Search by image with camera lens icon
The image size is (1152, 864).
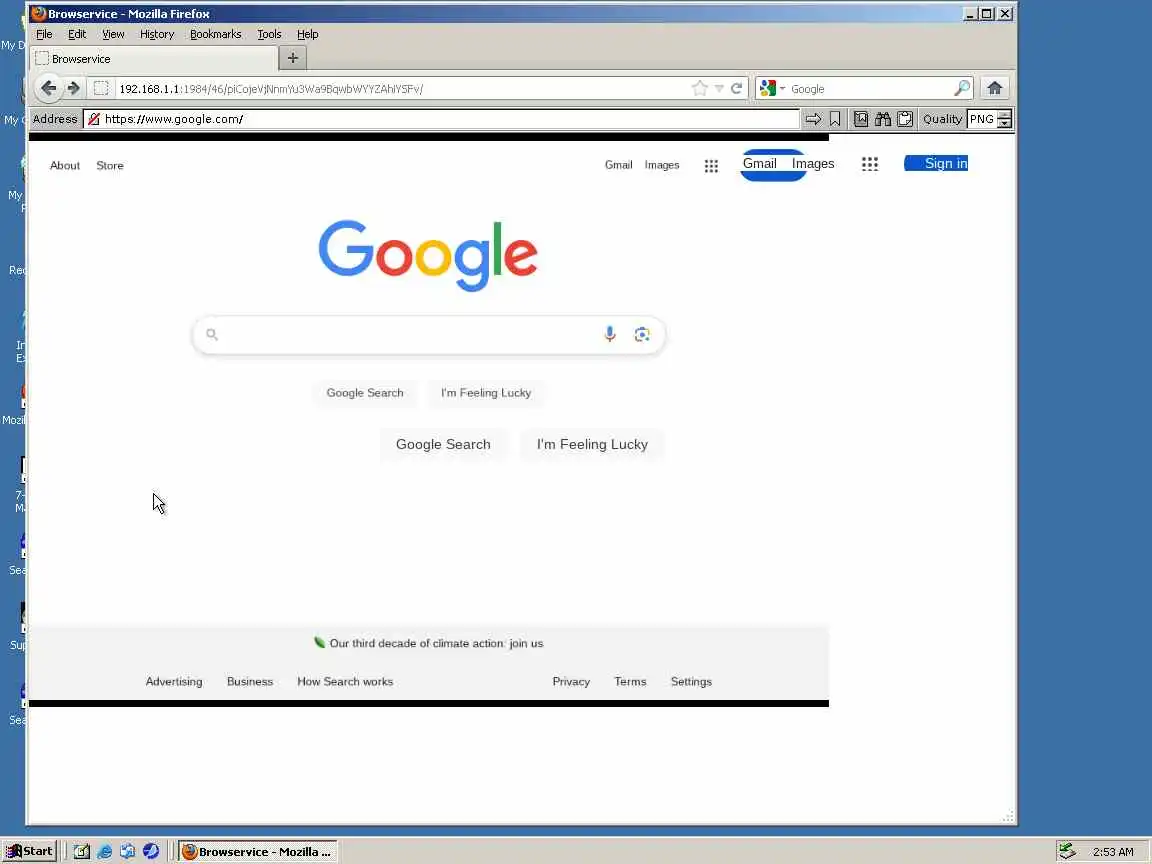pyautogui.click(x=642, y=334)
